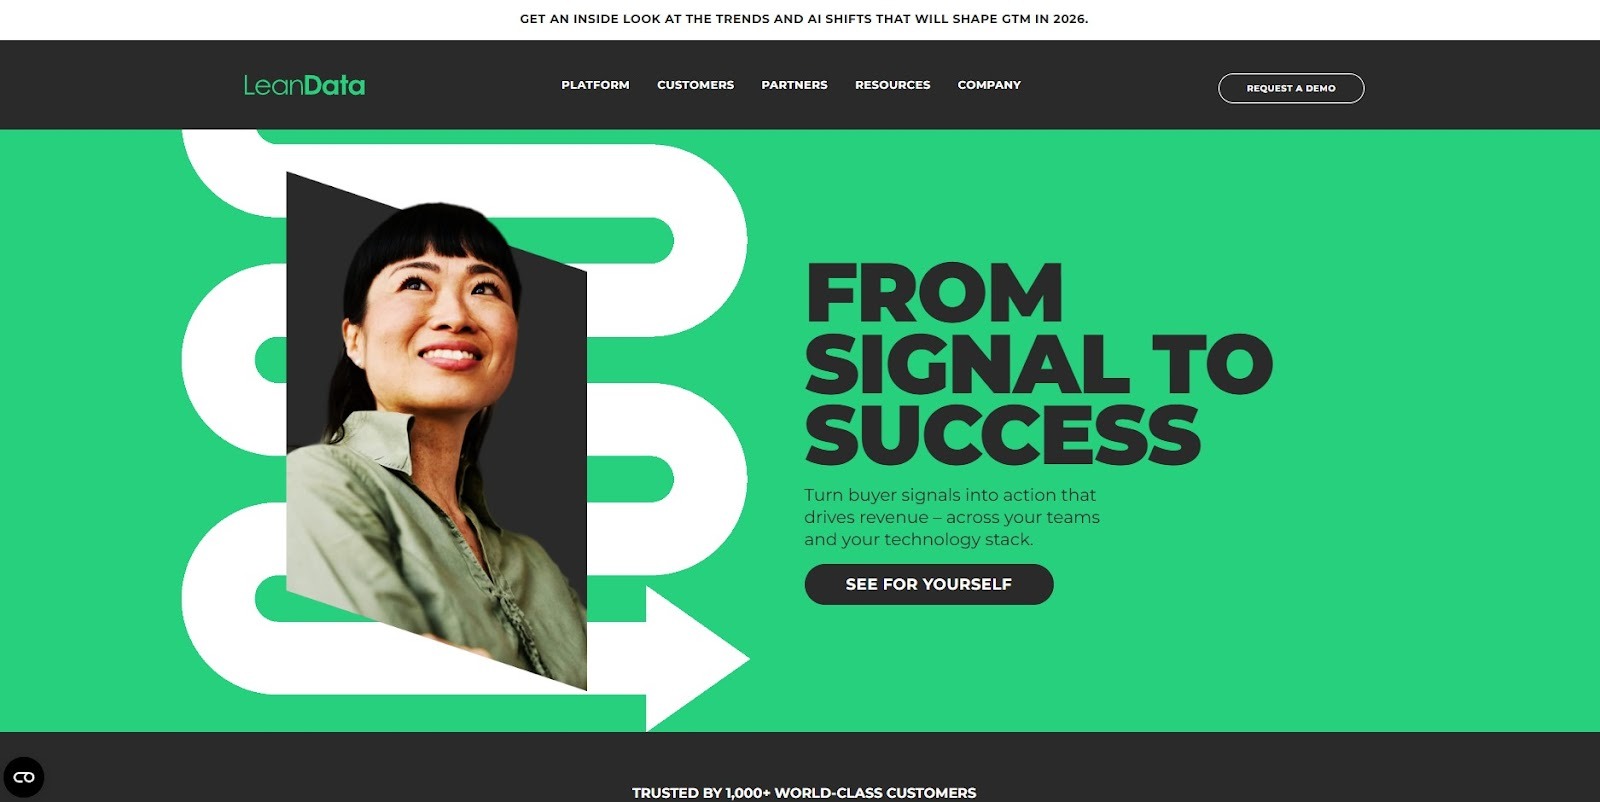Click the white arrowhead graphic
The image size is (1600, 802).
[697, 659]
